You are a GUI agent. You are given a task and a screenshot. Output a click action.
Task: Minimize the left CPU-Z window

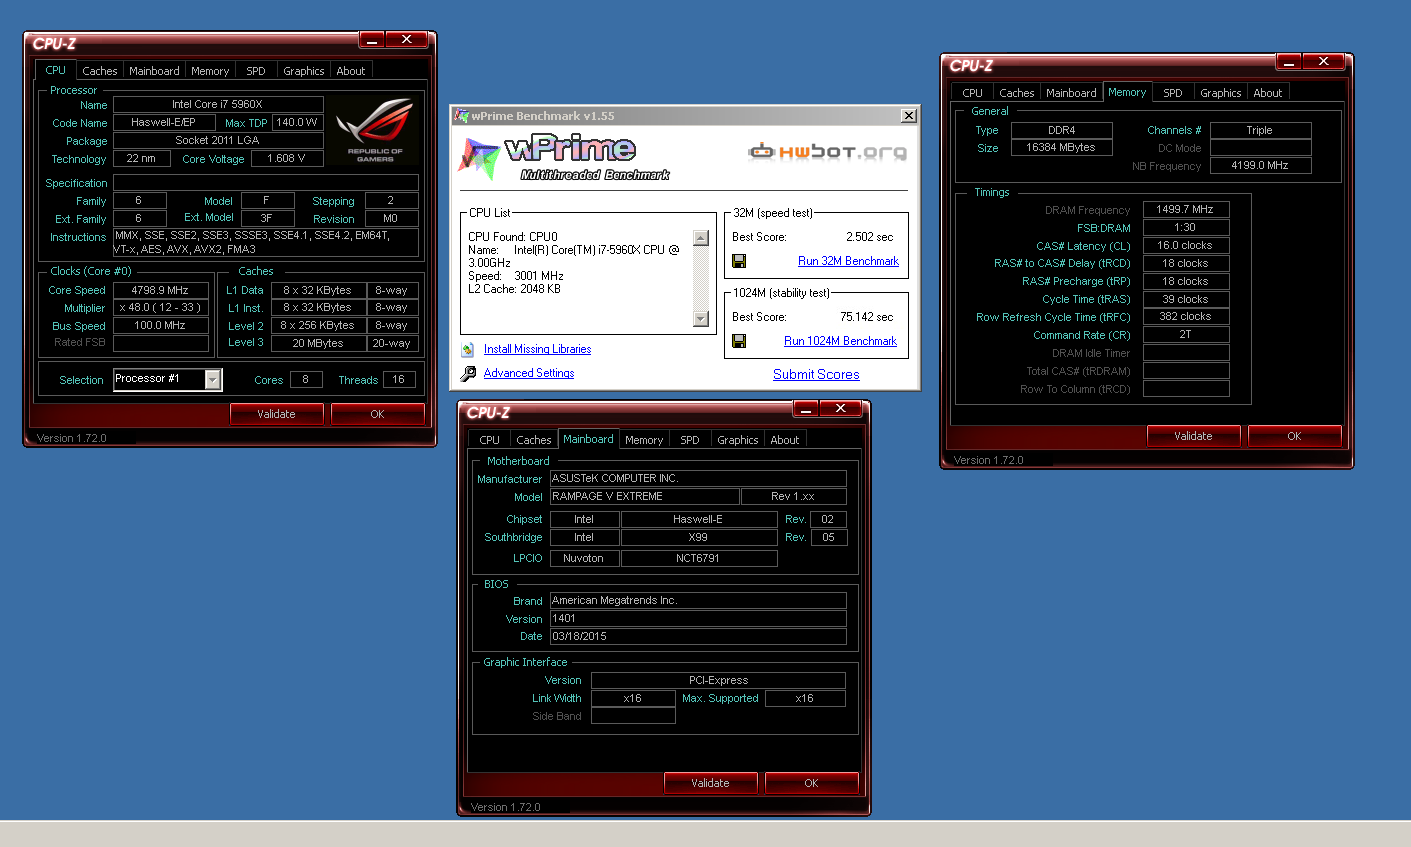(x=372, y=40)
